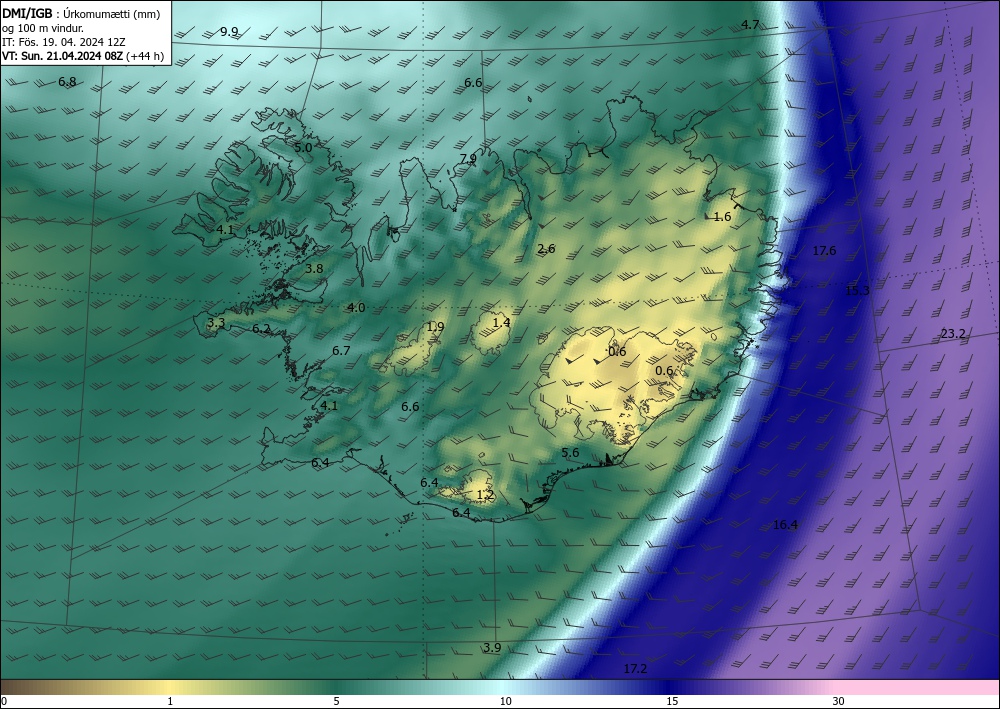1000x709 pixels.
Task: Click the 17.2 value on the map
Action: pyautogui.click(x=635, y=669)
